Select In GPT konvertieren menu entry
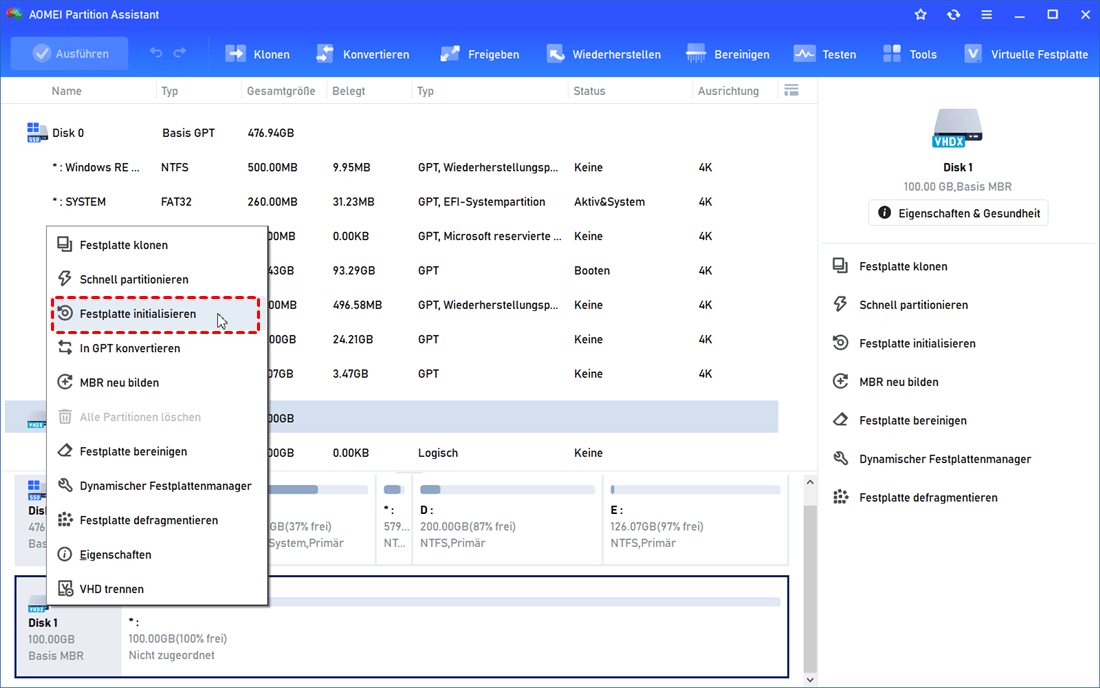The height and width of the screenshot is (688, 1100). pos(130,348)
